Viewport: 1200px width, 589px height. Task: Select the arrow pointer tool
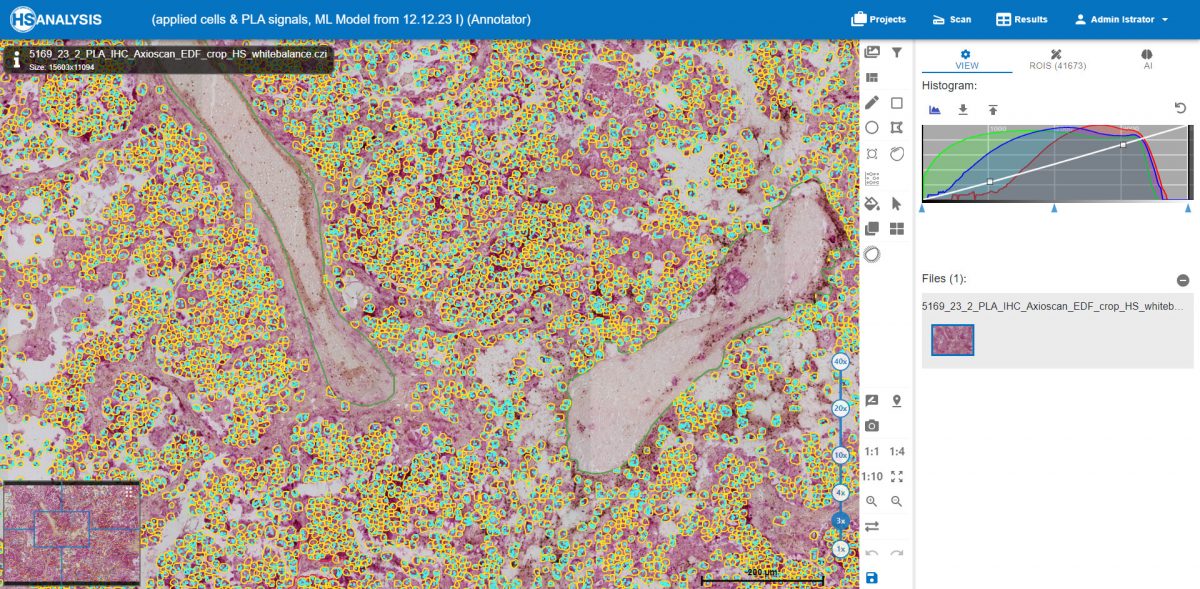[x=897, y=203]
